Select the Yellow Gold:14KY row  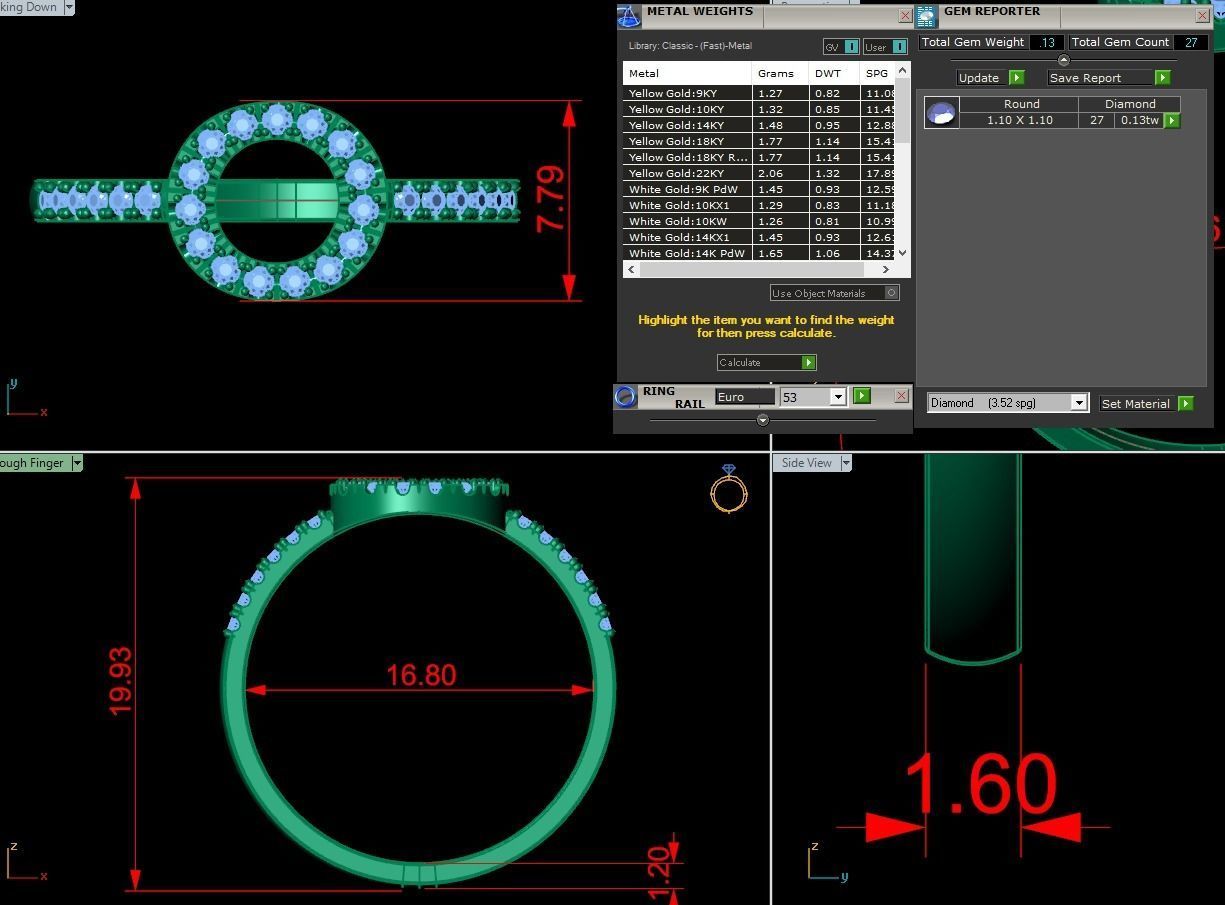759,125
